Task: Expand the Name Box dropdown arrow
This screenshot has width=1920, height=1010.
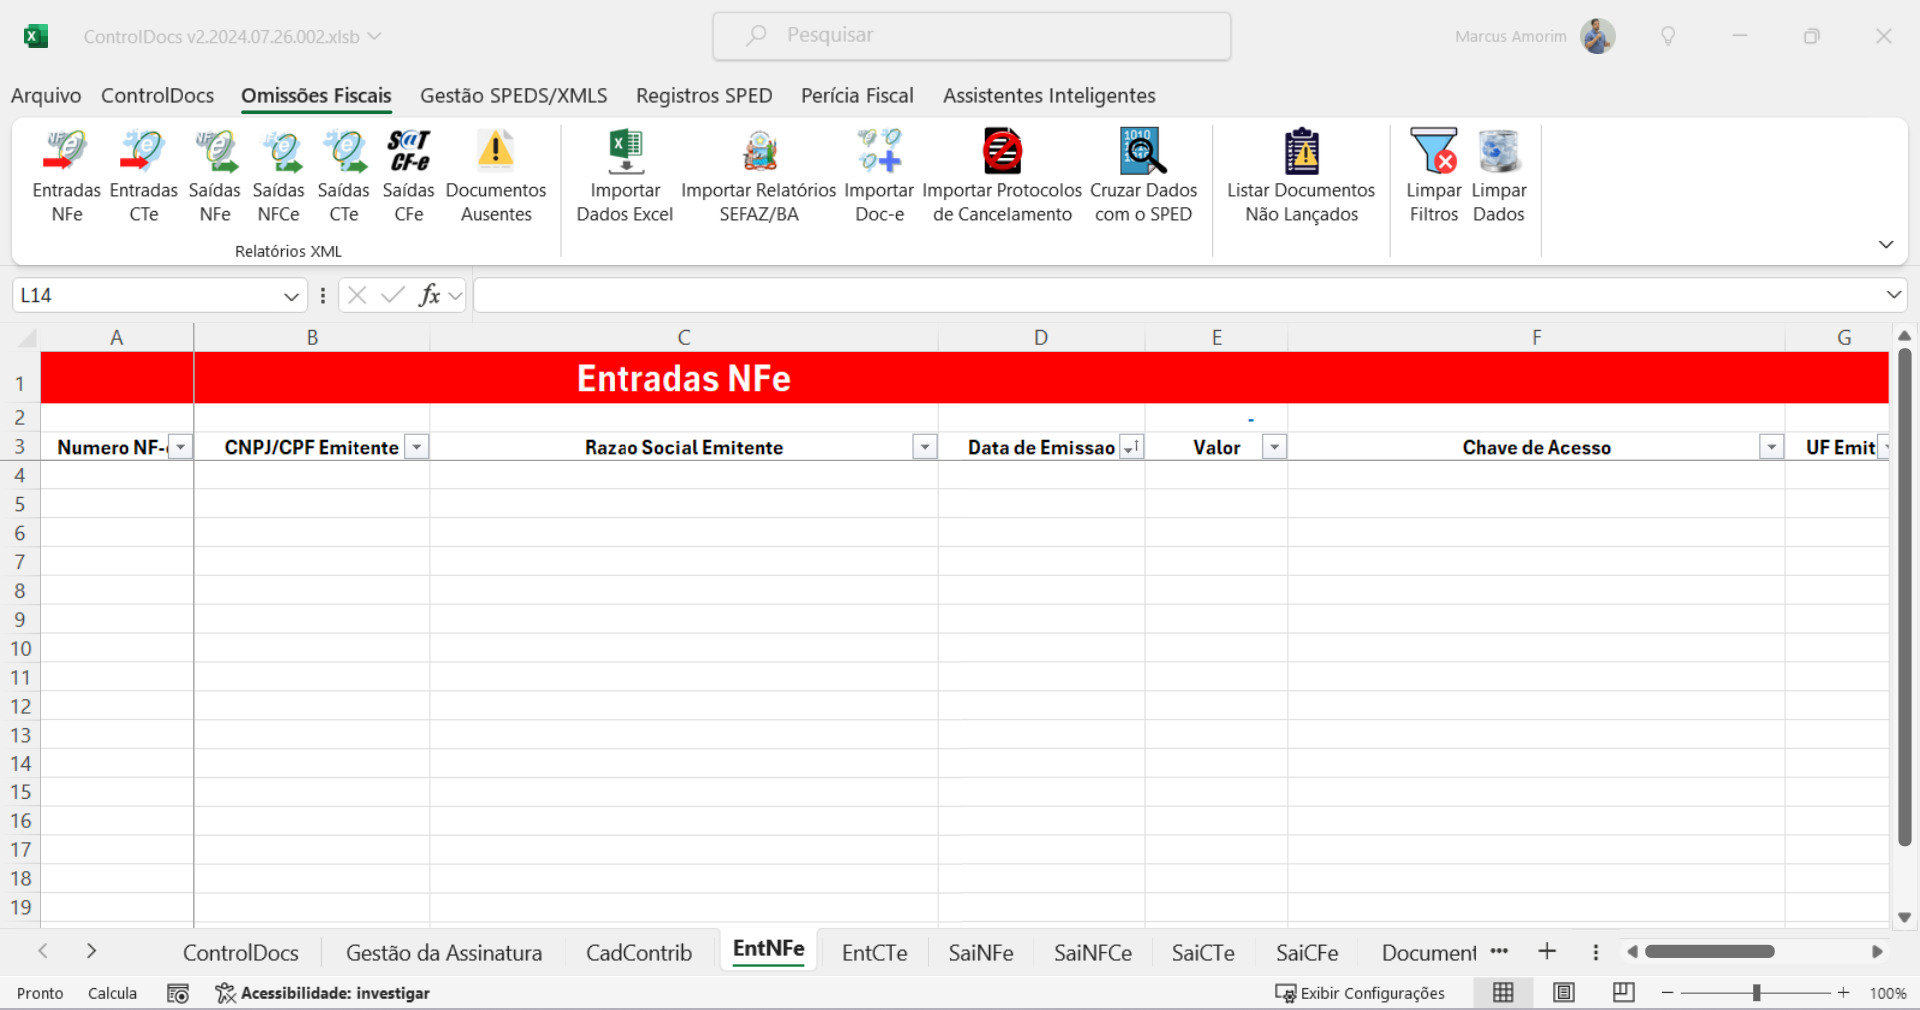Action: 291,296
